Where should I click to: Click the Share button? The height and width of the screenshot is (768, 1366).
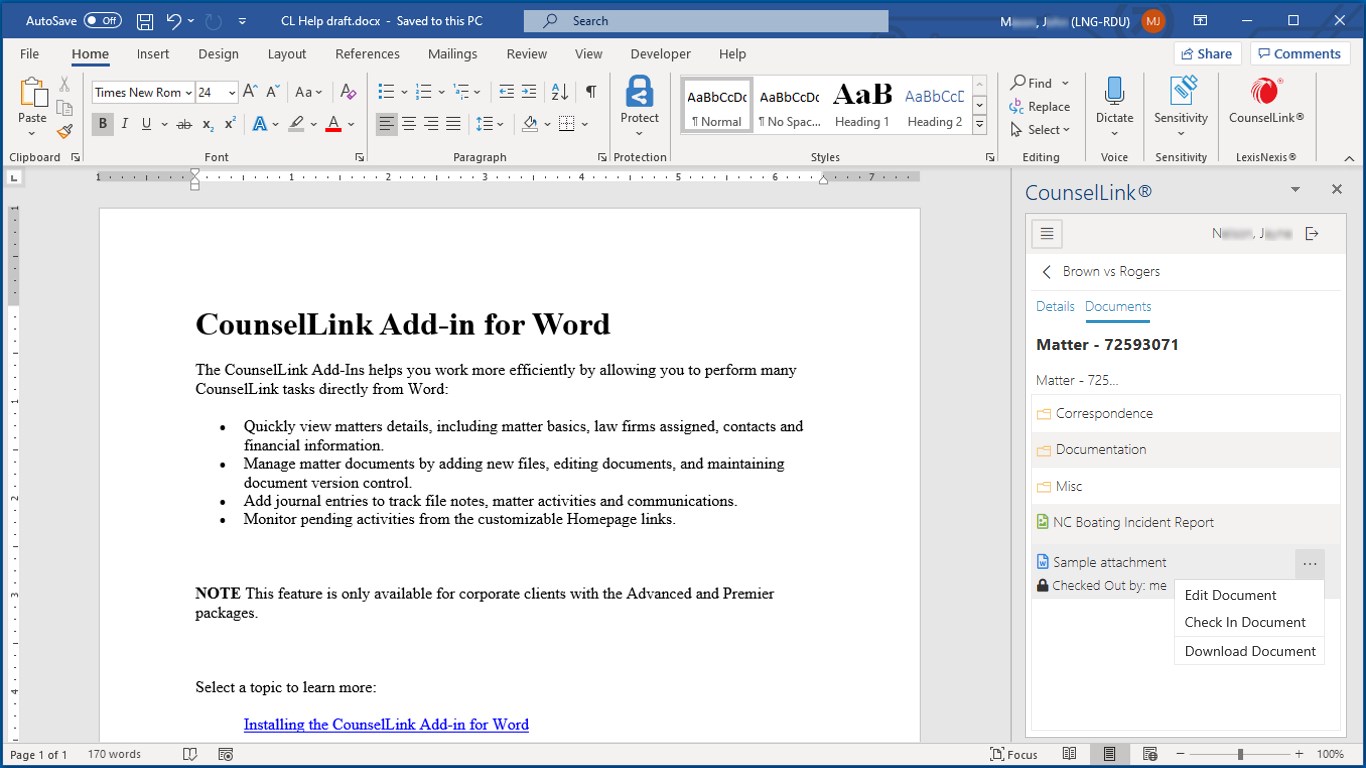coord(1207,54)
